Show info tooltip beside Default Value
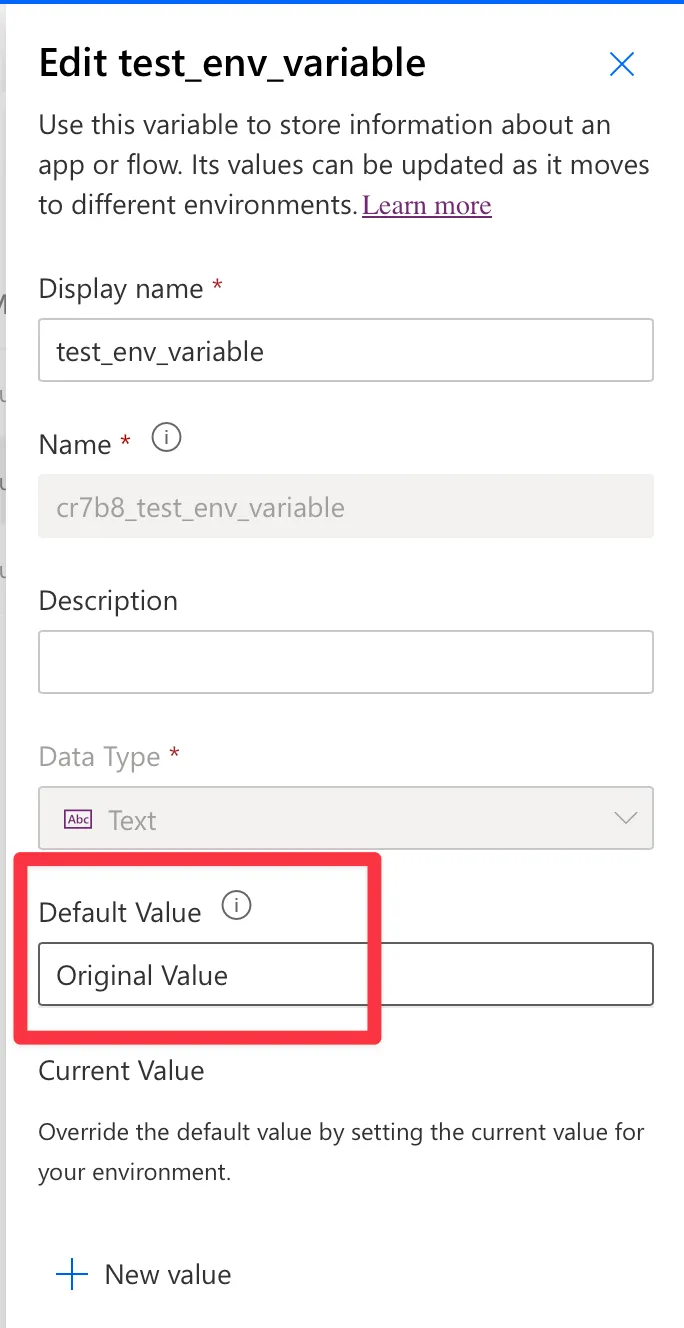 (x=236, y=907)
